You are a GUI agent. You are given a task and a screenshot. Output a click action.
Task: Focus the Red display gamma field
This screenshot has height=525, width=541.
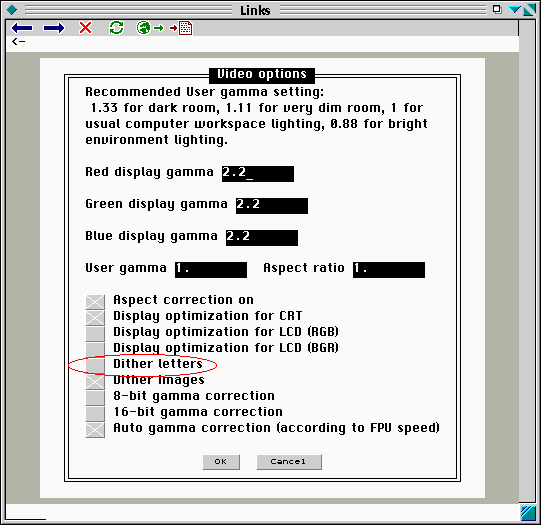(258, 174)
